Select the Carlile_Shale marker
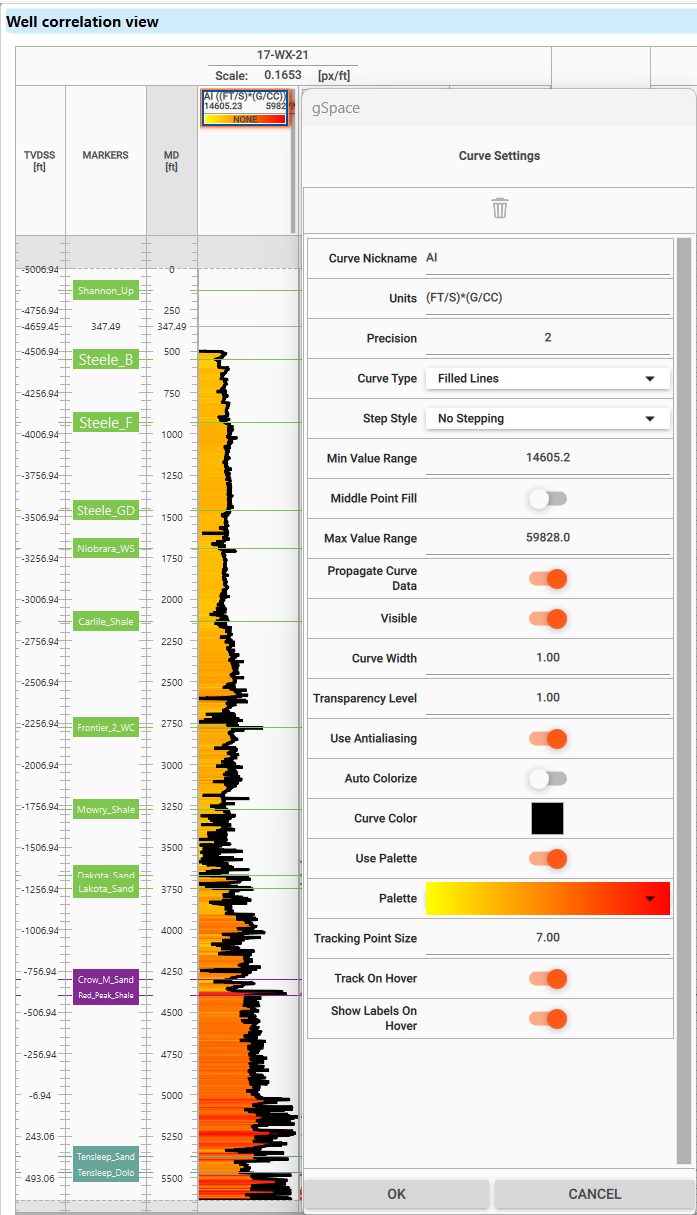The image size is (697, 1215). pyautogui.click(x=105, y=622)
